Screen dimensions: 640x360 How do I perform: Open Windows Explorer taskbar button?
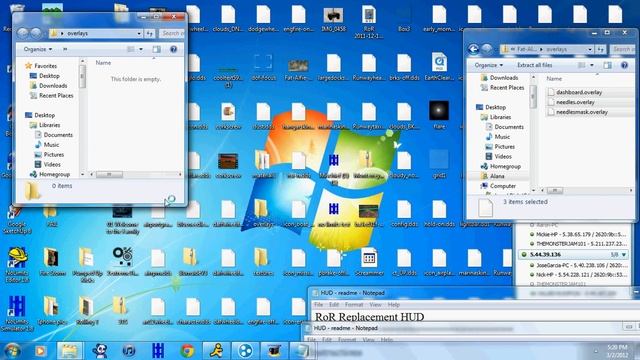pyautogui.click(x=70, y=351)
